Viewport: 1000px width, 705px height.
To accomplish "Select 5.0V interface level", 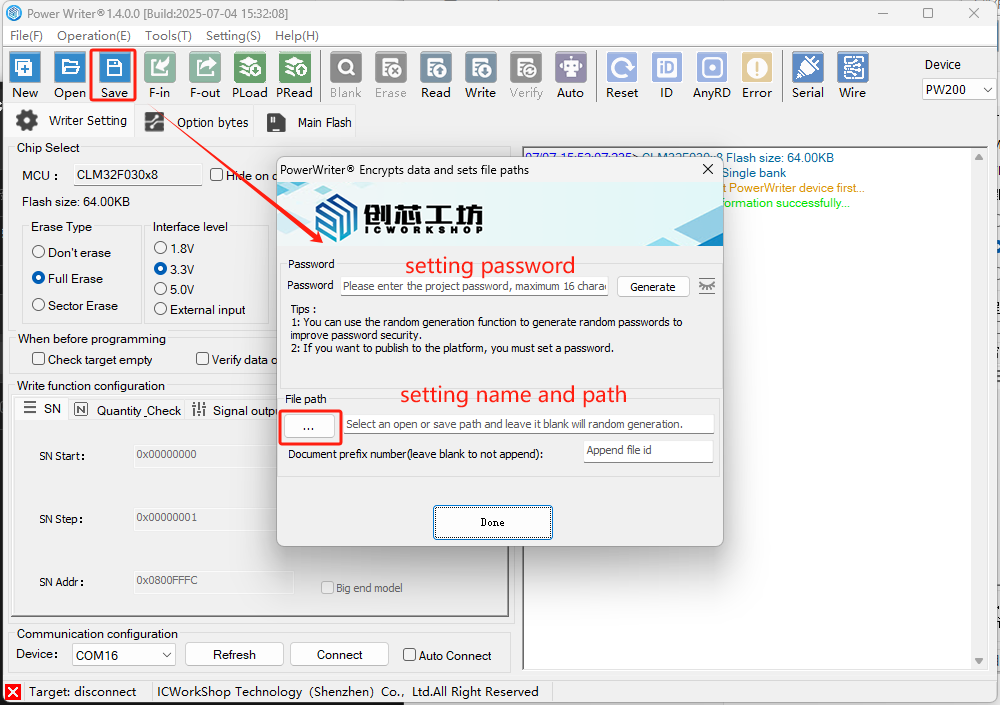I will point(161,289).
